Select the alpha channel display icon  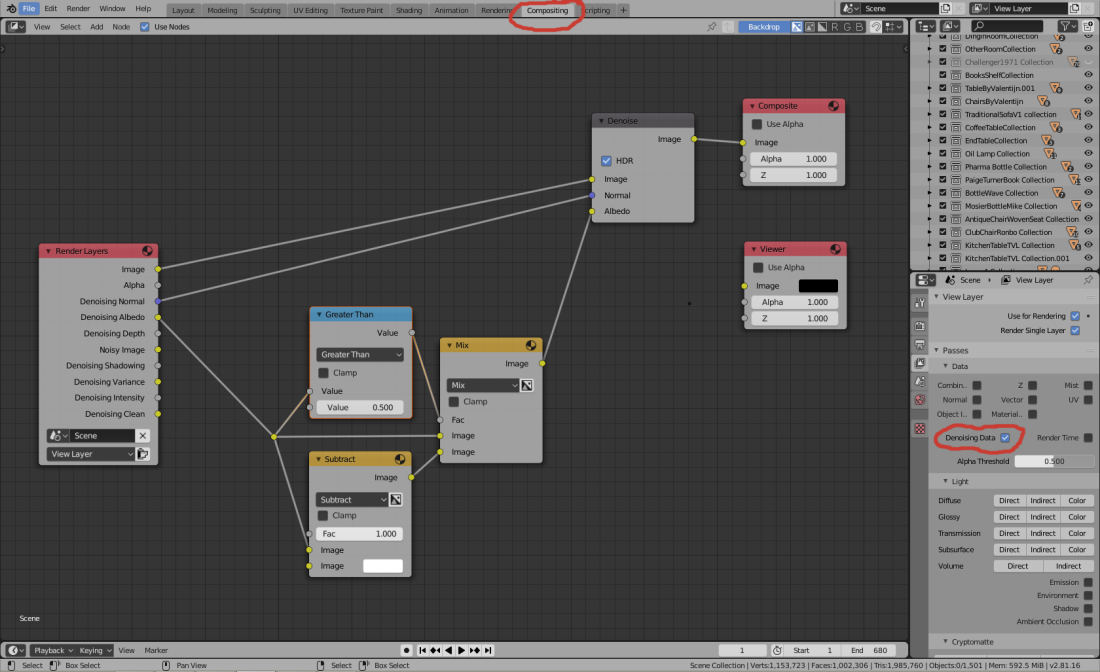click(822, 27)
